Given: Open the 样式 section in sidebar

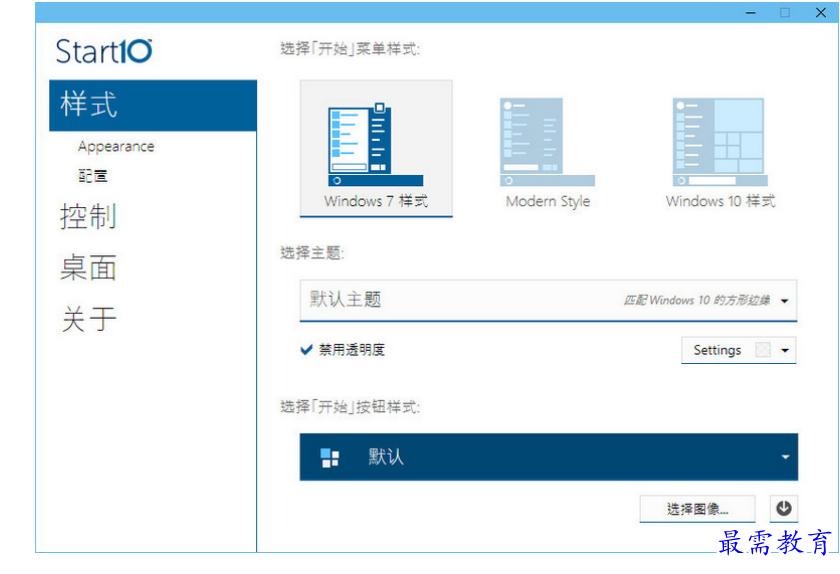Looking at the screenshot, I should click(153, 105).
